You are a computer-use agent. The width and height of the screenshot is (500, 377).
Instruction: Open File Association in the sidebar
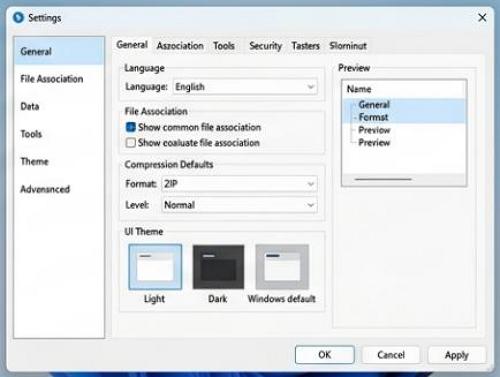59,79
